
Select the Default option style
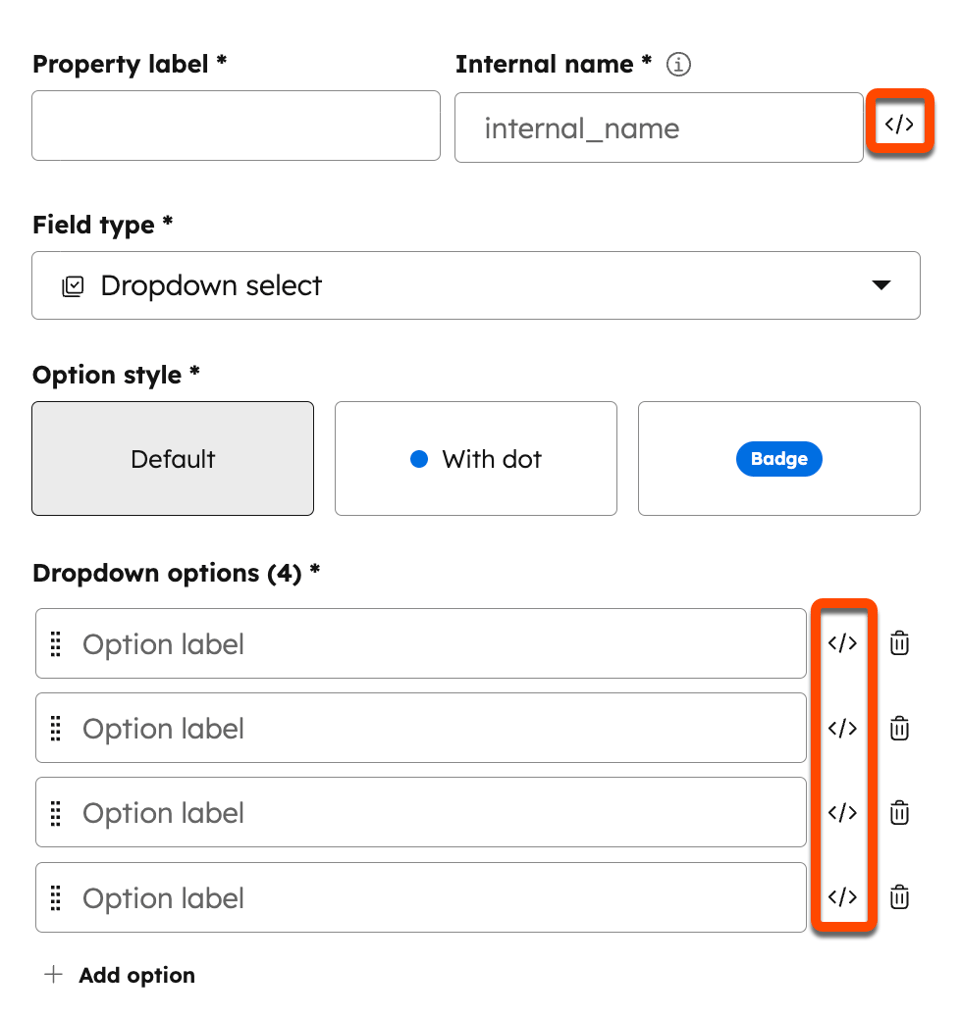(172, 458)
